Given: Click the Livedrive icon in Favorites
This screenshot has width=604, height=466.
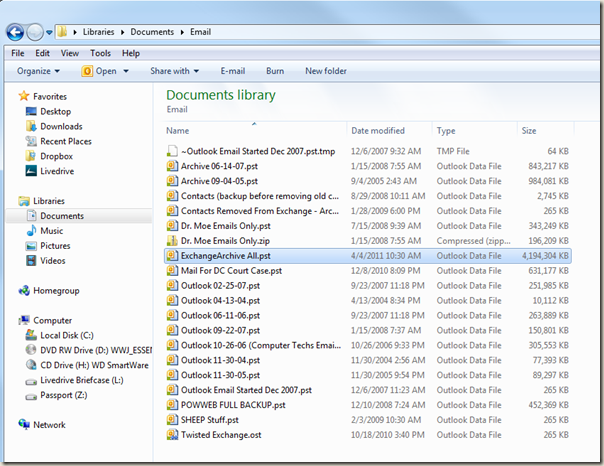Looking at the screenshot, I should pos(32,171).
